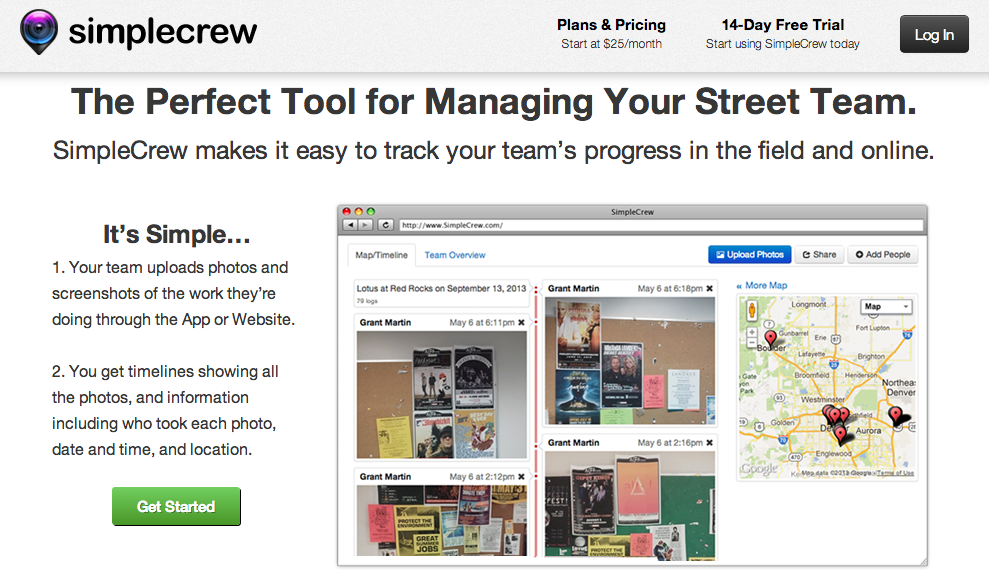Click the Terms of Use map link
The width and height of the screenshot is (989, 582).
point(894,473)
